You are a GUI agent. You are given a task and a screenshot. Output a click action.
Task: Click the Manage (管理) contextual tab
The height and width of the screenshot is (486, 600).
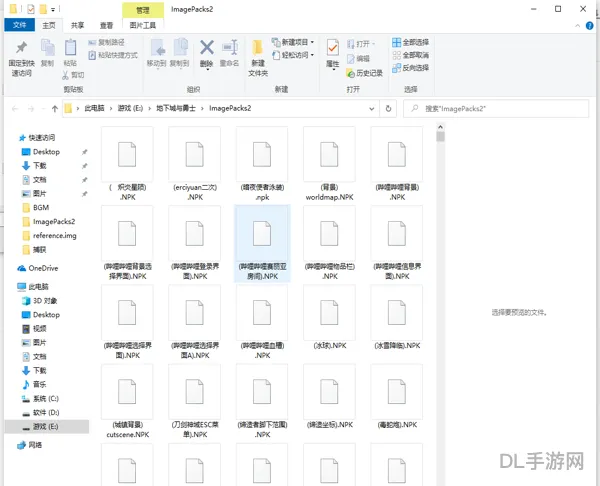point(143,10)
